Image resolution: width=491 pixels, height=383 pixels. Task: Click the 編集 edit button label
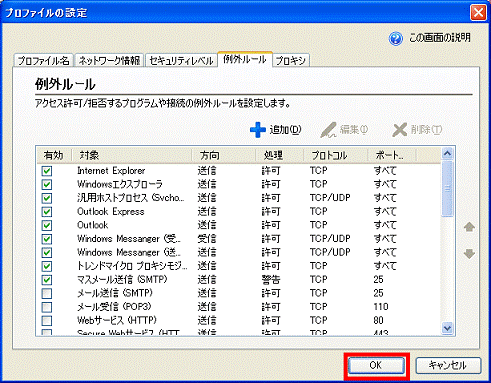(x=354, y=130)
